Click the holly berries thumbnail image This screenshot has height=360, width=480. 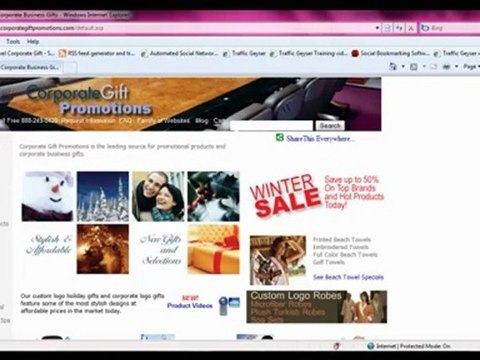point(213,196)
